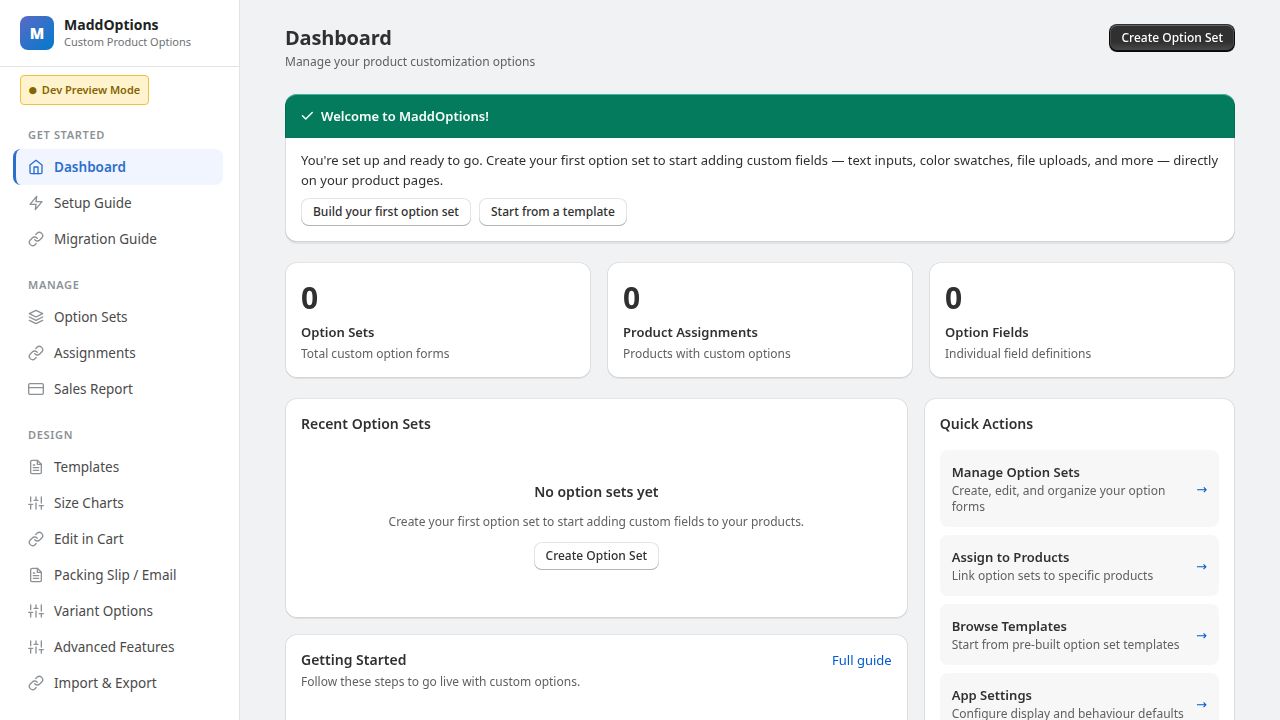
Task: Click the Packing Slip / Email document icon
Action: pos(36,575)
